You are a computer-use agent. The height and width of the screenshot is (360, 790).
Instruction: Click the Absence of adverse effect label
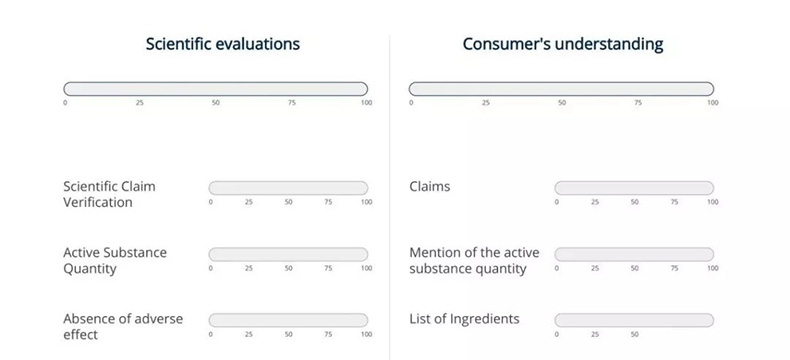tap(123, 326)
